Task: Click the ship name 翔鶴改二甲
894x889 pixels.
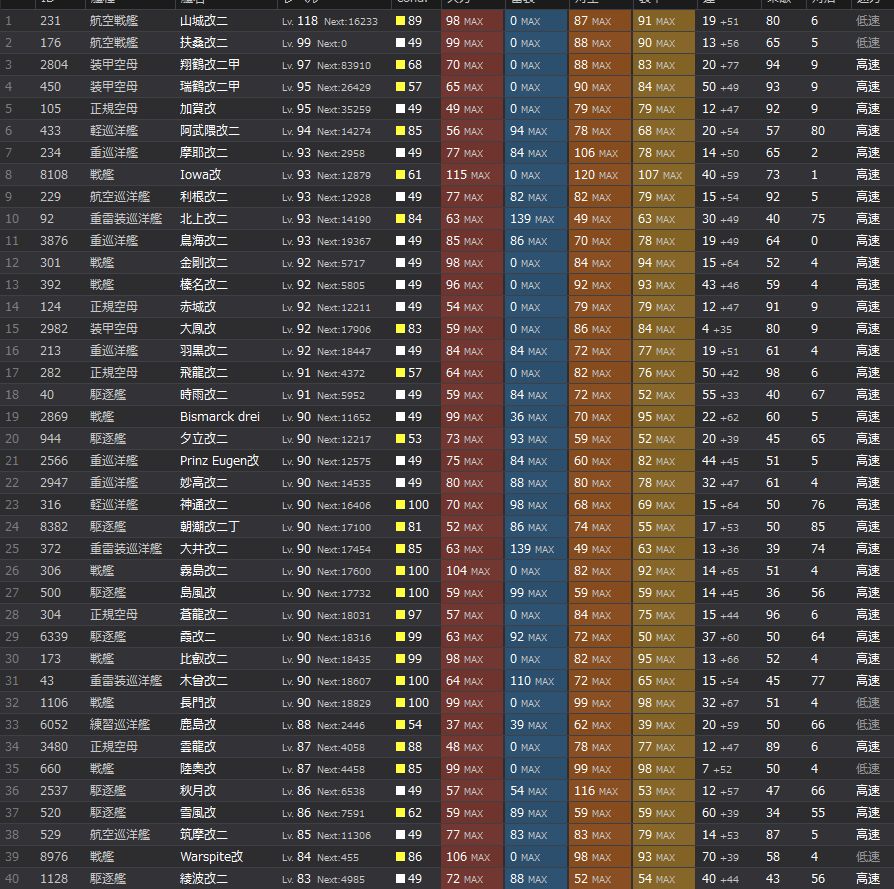Action: point(210,65)
